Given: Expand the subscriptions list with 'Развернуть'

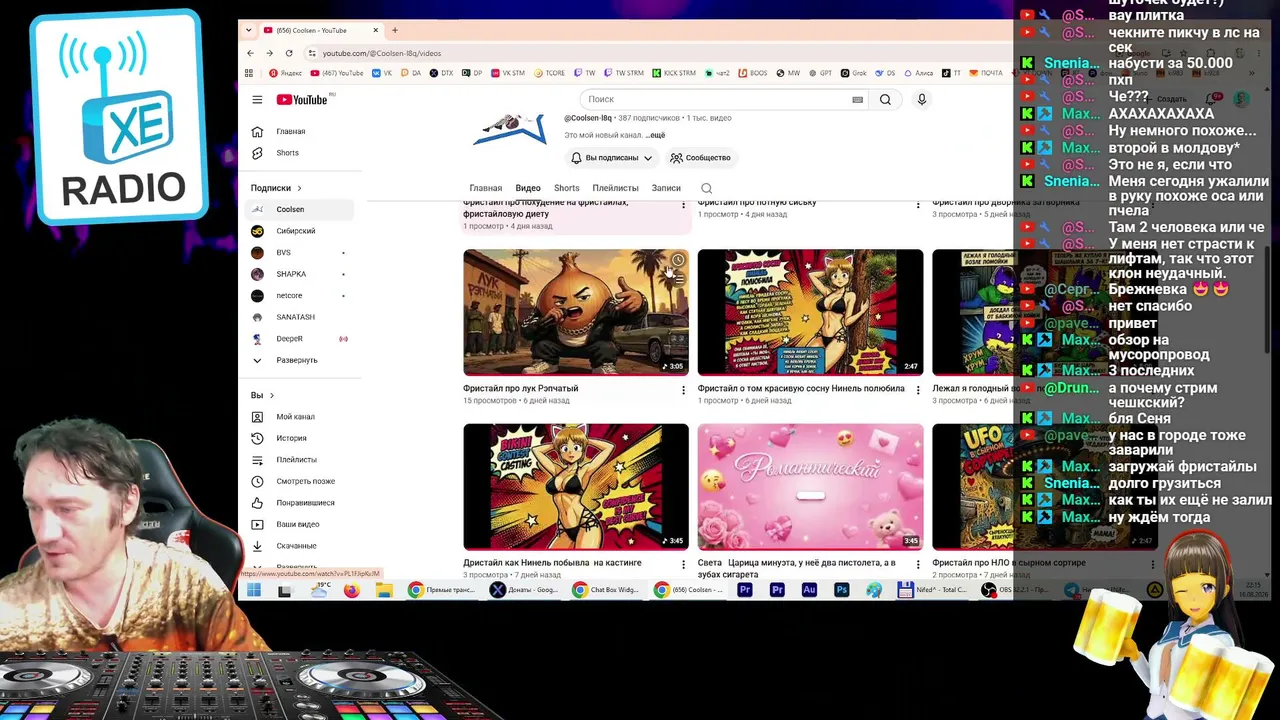Looking at the screenshot, I should pos(297,360).
